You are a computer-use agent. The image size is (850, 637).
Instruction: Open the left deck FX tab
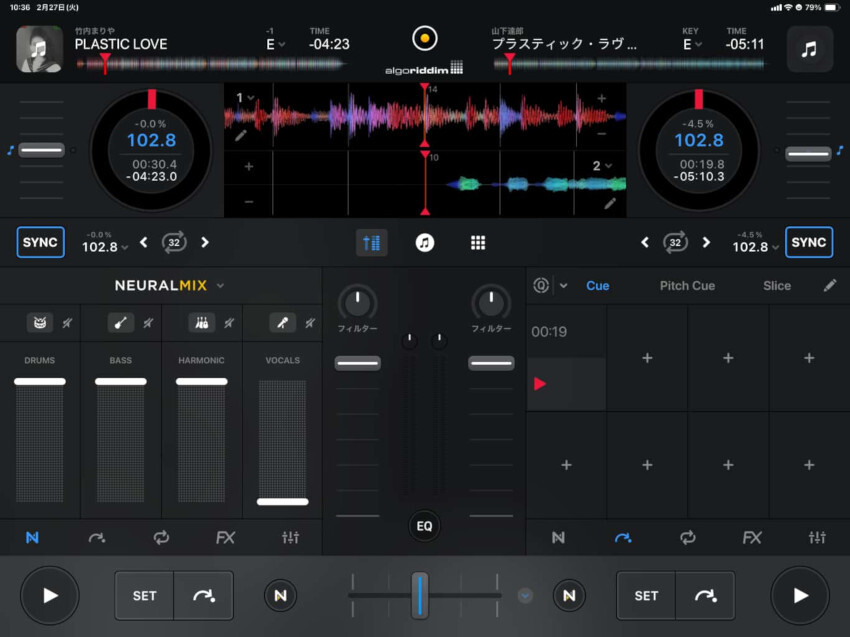(225, 538)
